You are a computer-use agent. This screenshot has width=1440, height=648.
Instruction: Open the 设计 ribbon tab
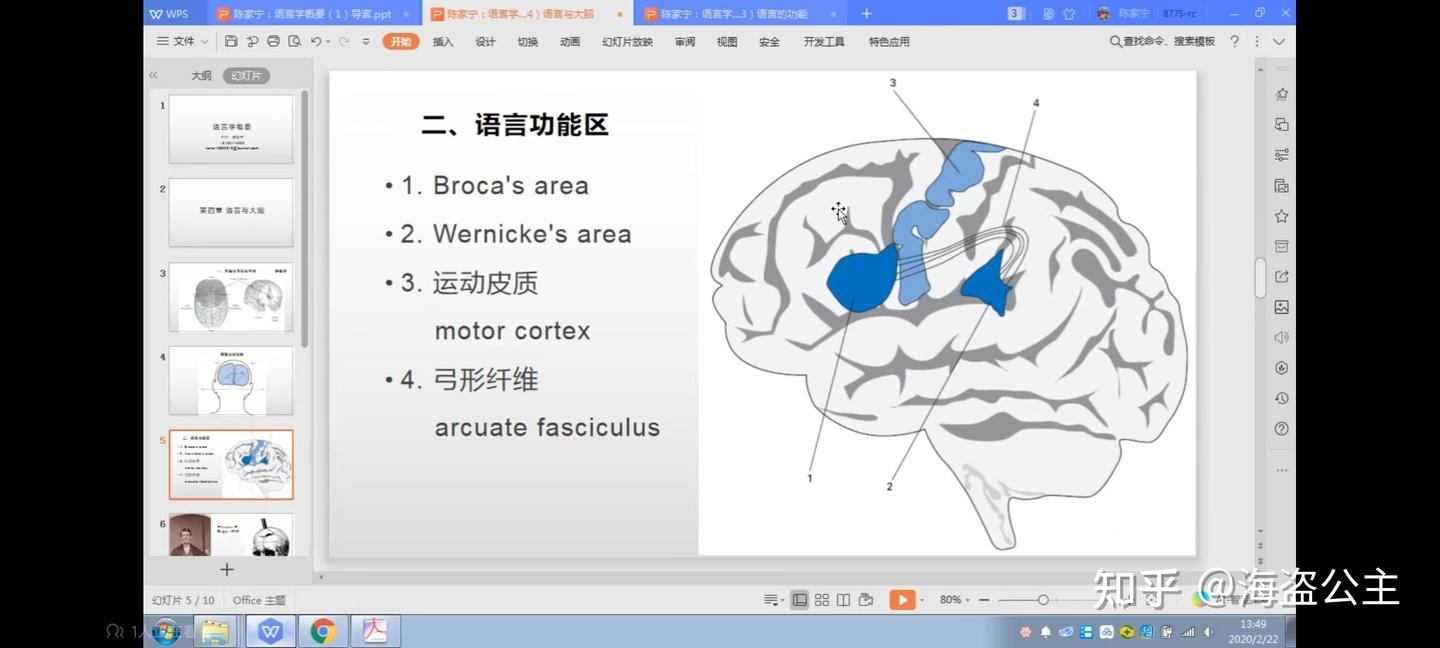point(485,41)
